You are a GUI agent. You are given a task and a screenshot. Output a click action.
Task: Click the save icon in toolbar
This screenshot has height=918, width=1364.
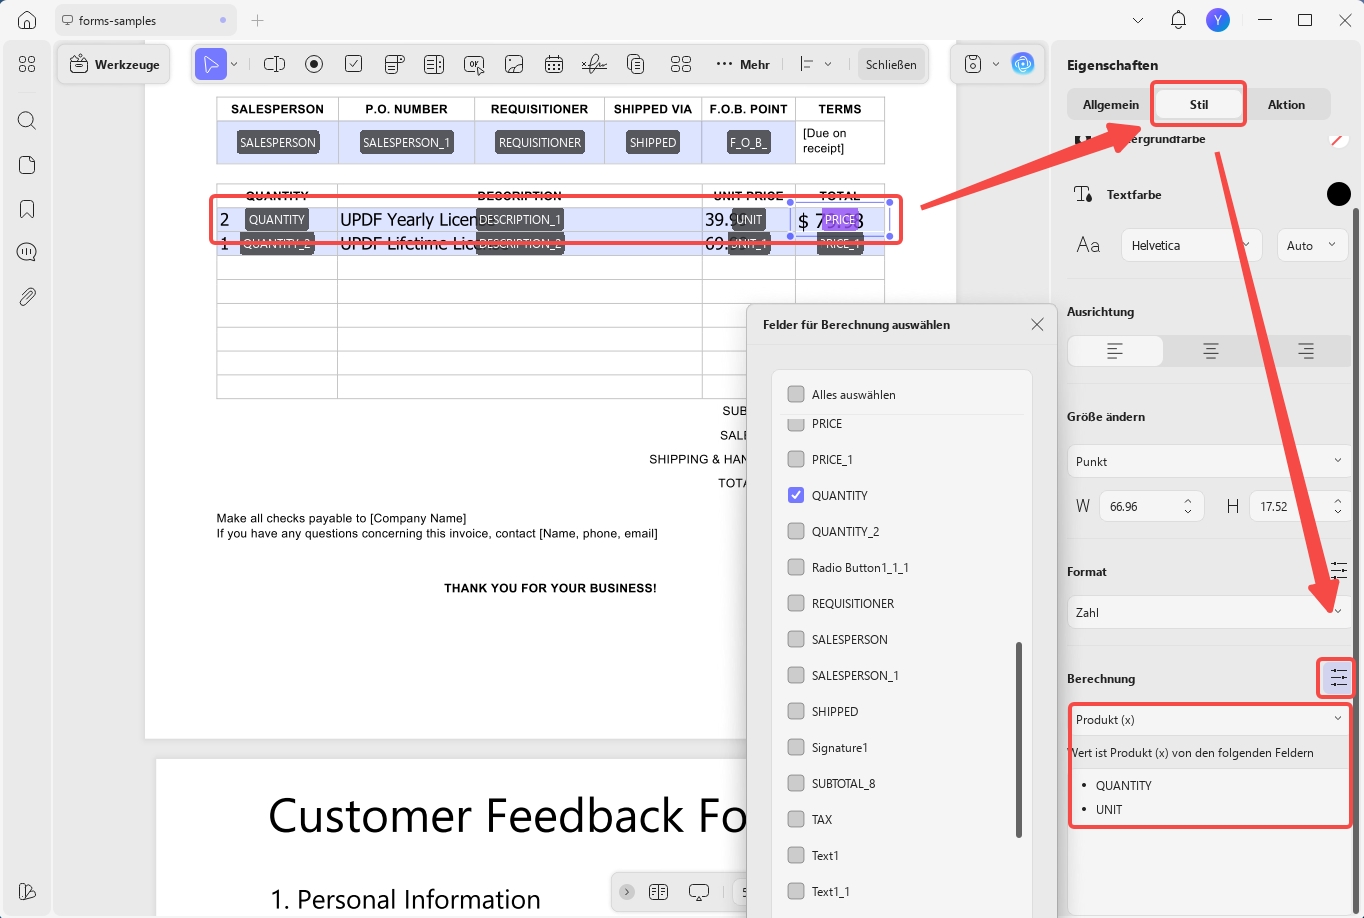tap(973, 64)
